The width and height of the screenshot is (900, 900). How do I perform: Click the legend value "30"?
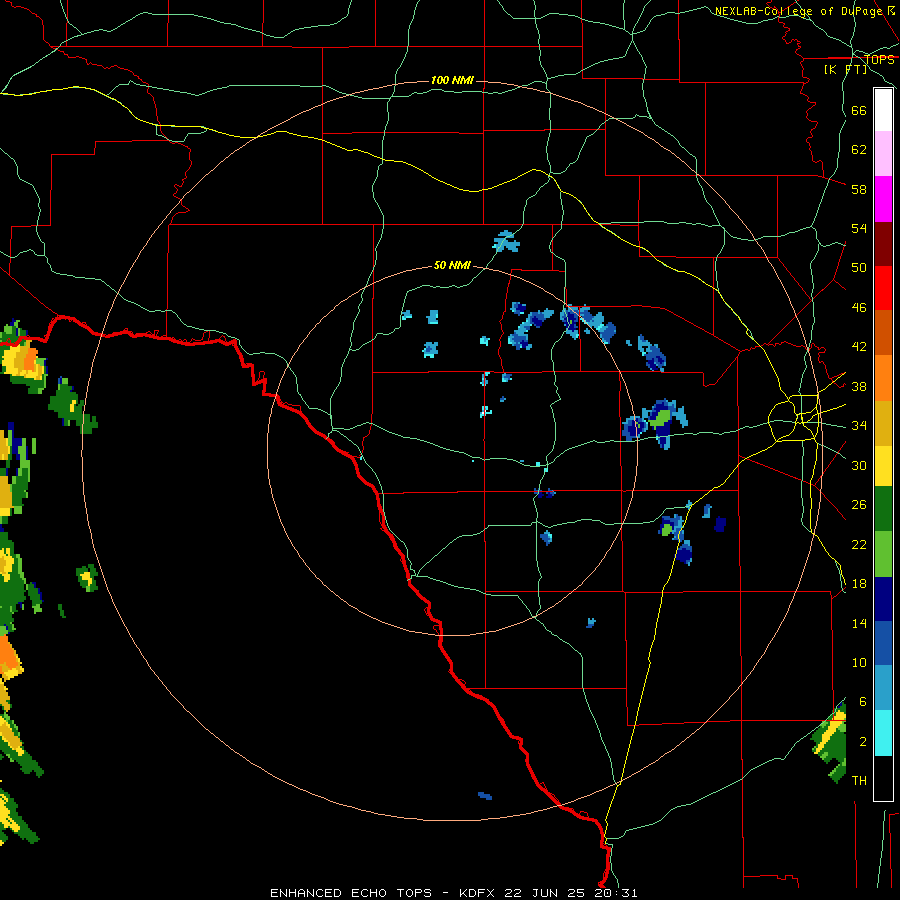859,465
